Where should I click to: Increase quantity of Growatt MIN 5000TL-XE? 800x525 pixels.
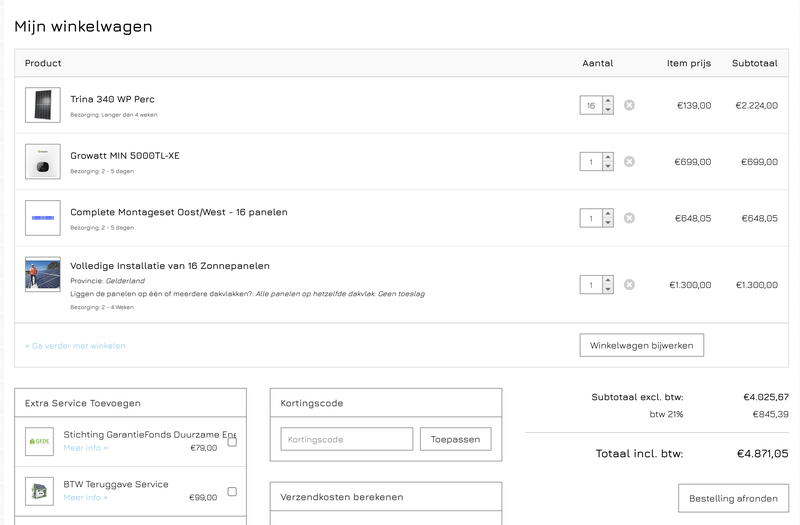608,158
